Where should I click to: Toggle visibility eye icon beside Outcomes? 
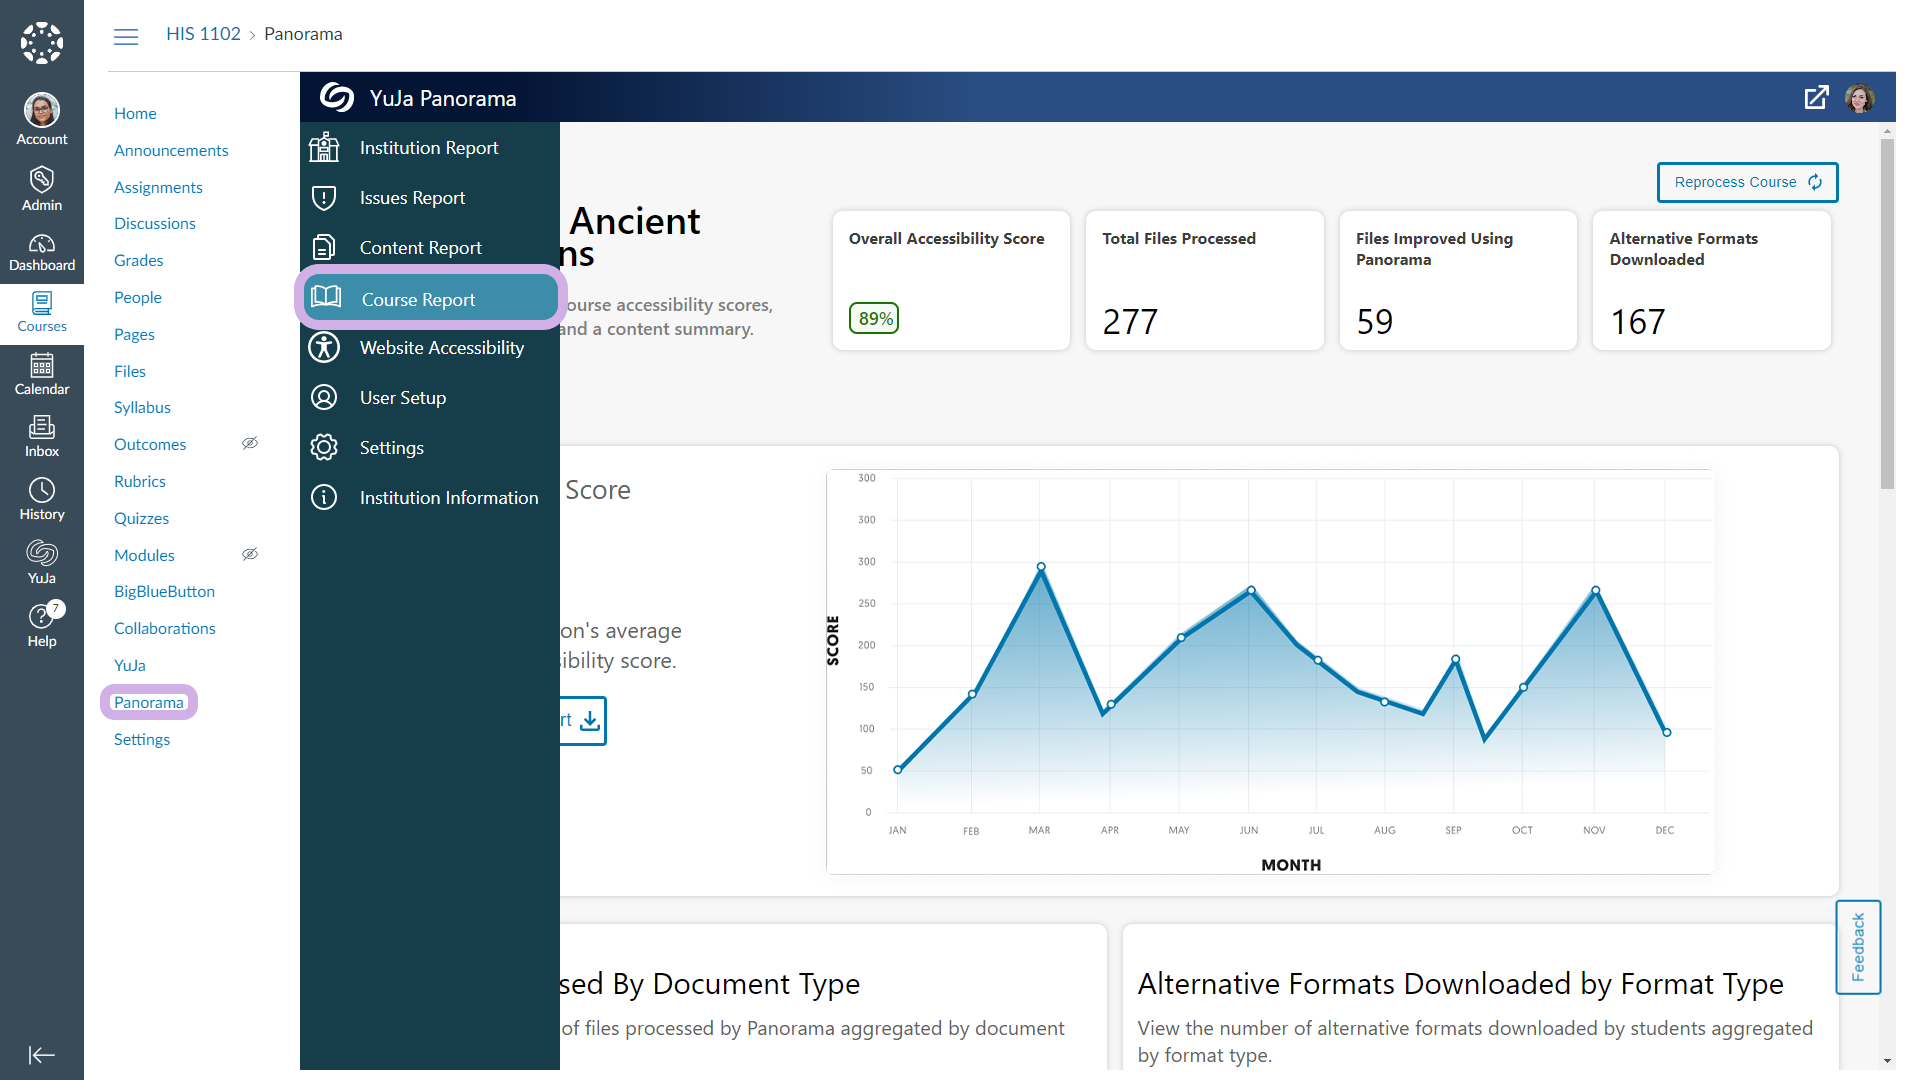[x=250, y=443]
